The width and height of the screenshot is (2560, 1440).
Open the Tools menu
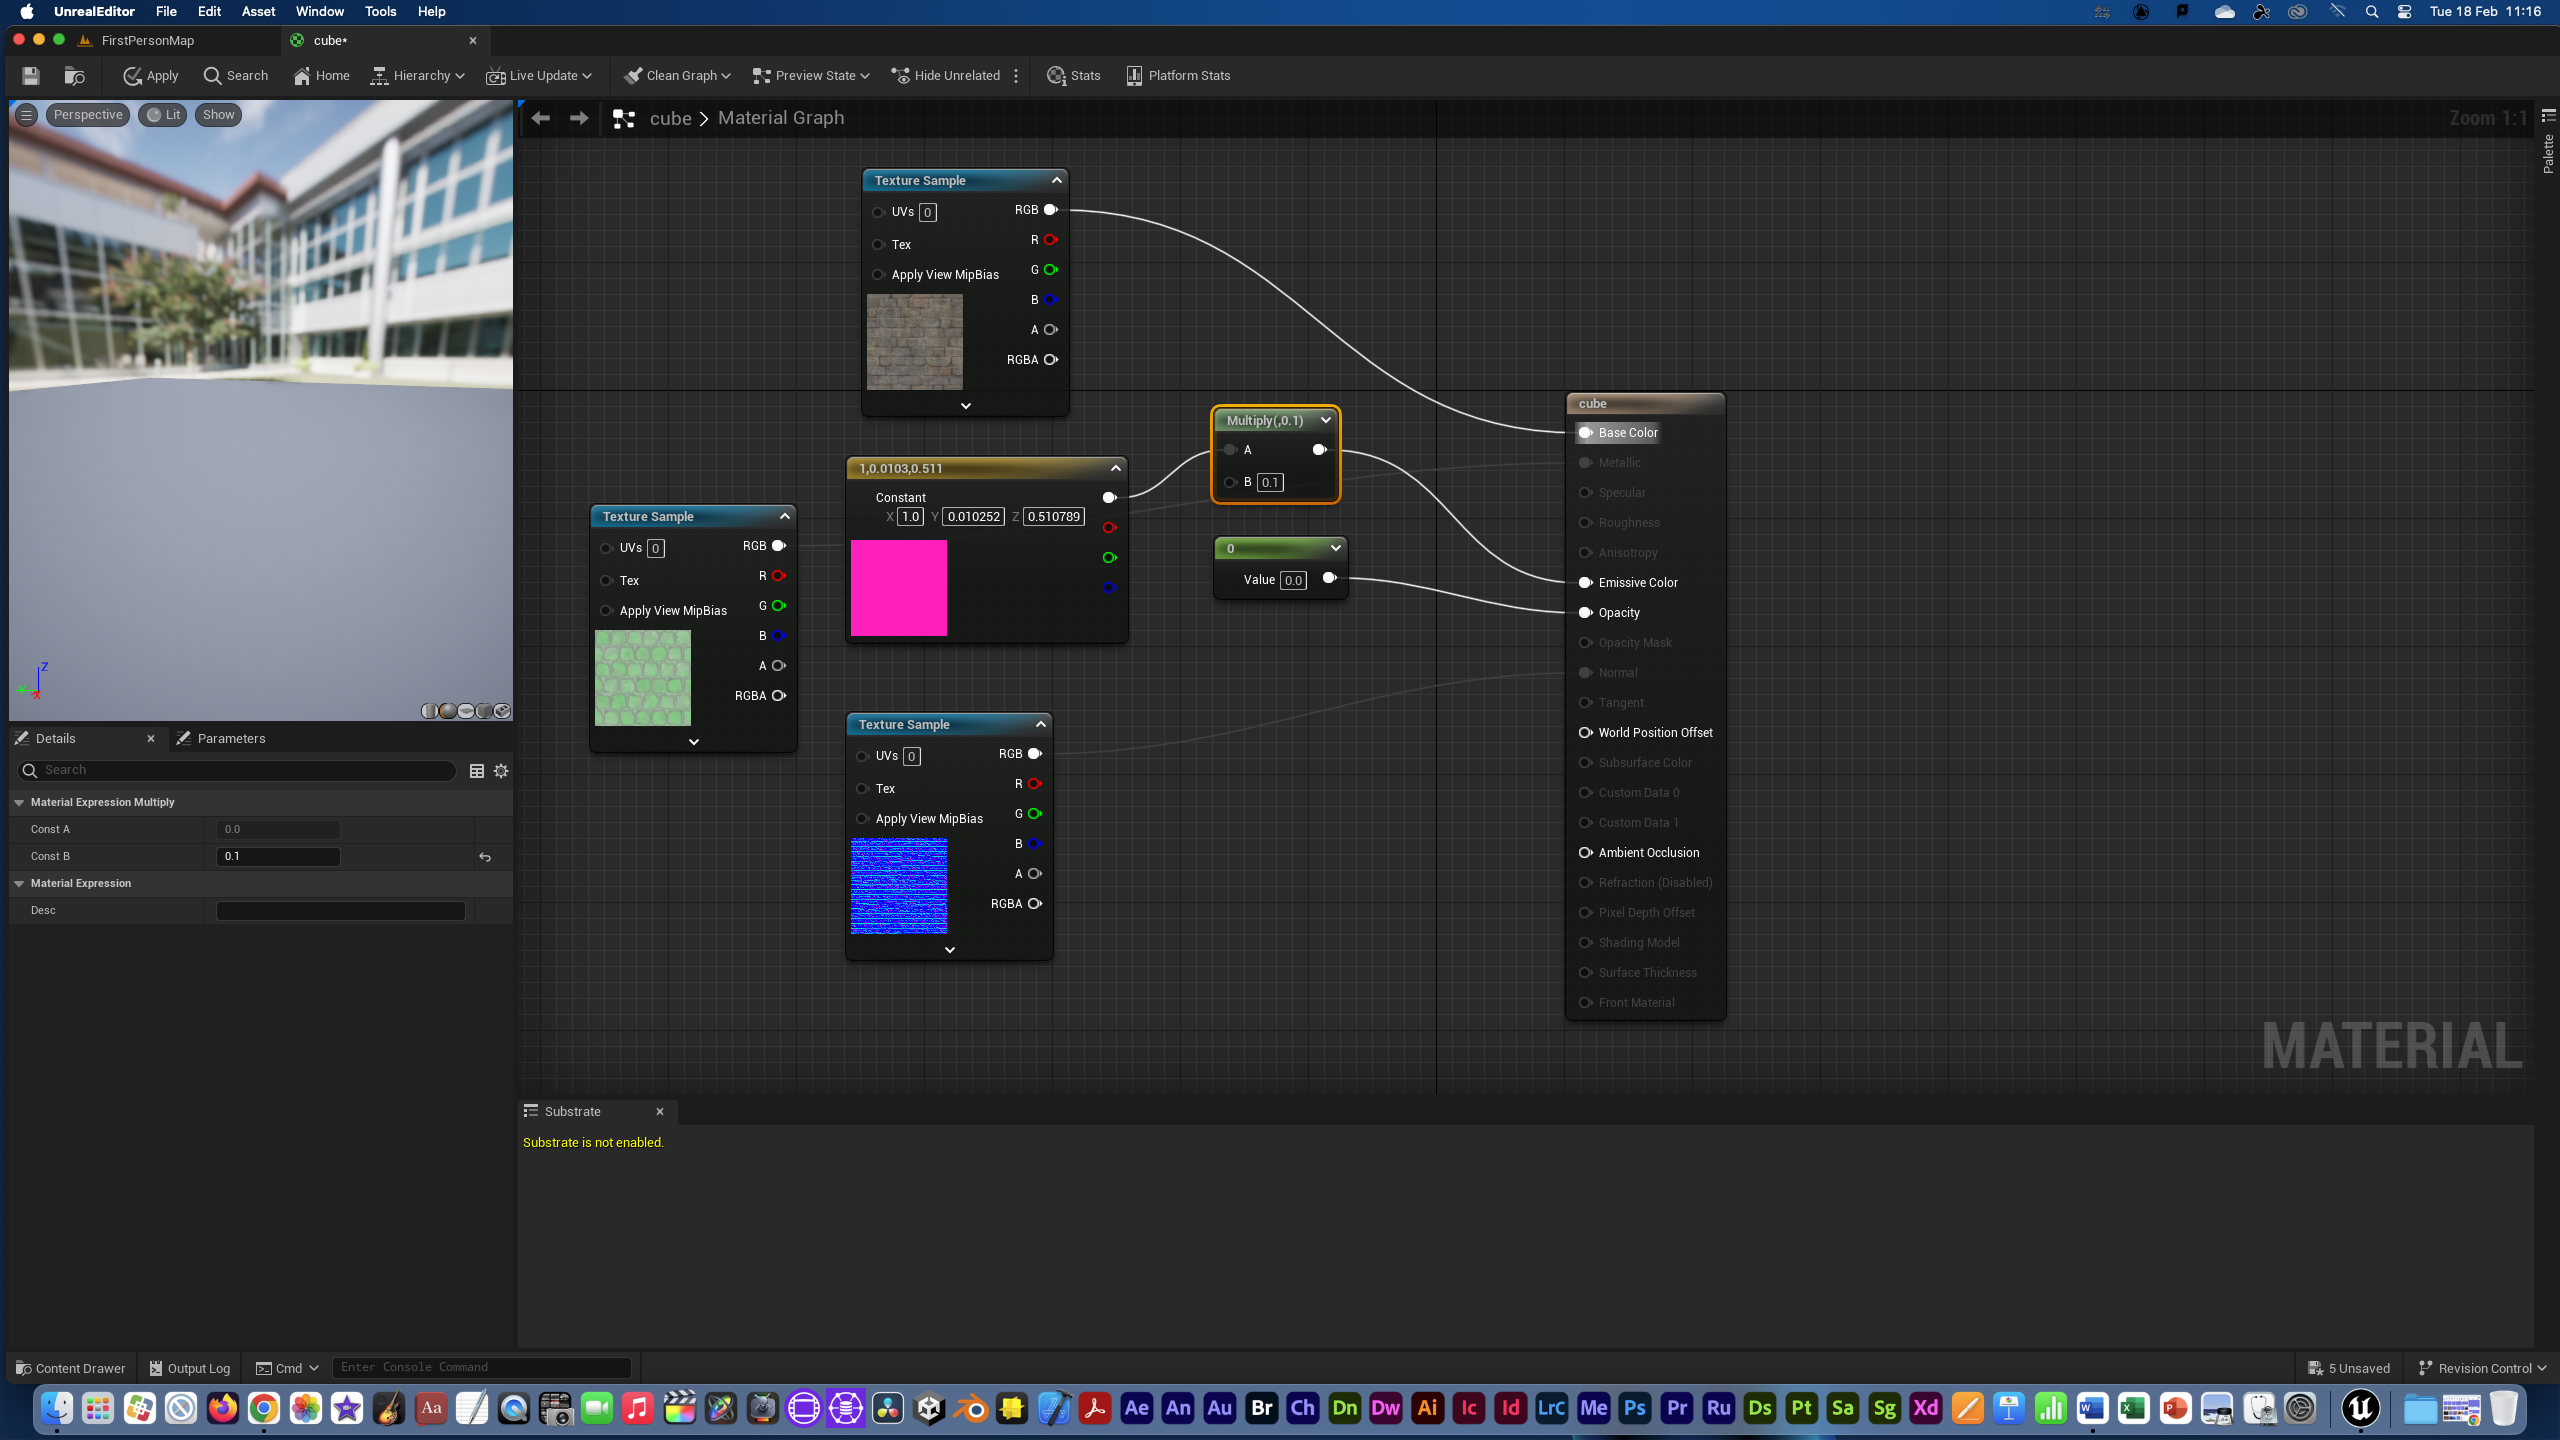point(380,12)
